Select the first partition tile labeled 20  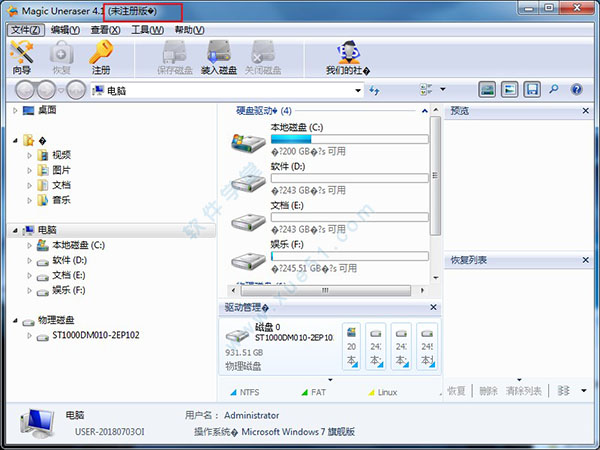point(351,346)
